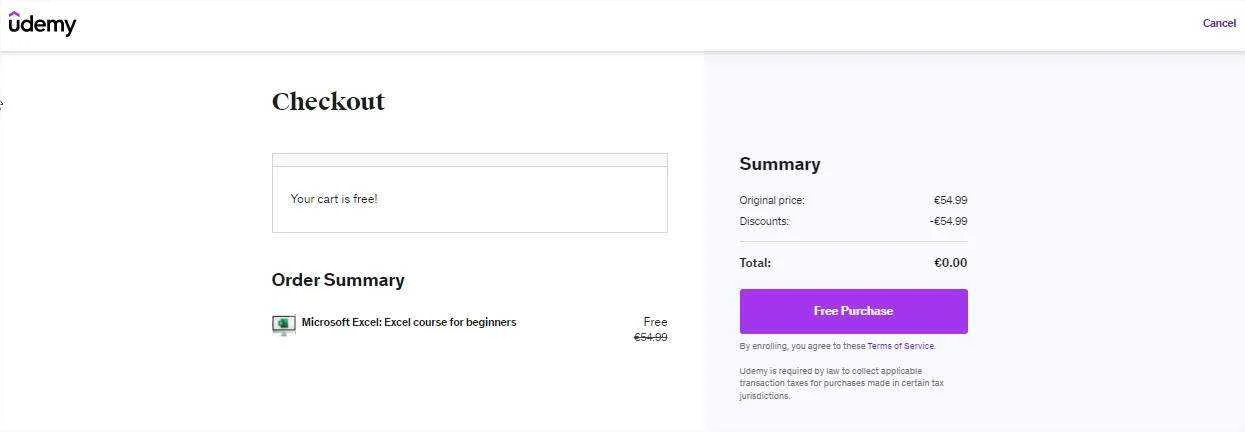Viewport: 1245px width, 432px height.
Task: Click the struck-through €54.99 course price
Action: tap(650, 338)
